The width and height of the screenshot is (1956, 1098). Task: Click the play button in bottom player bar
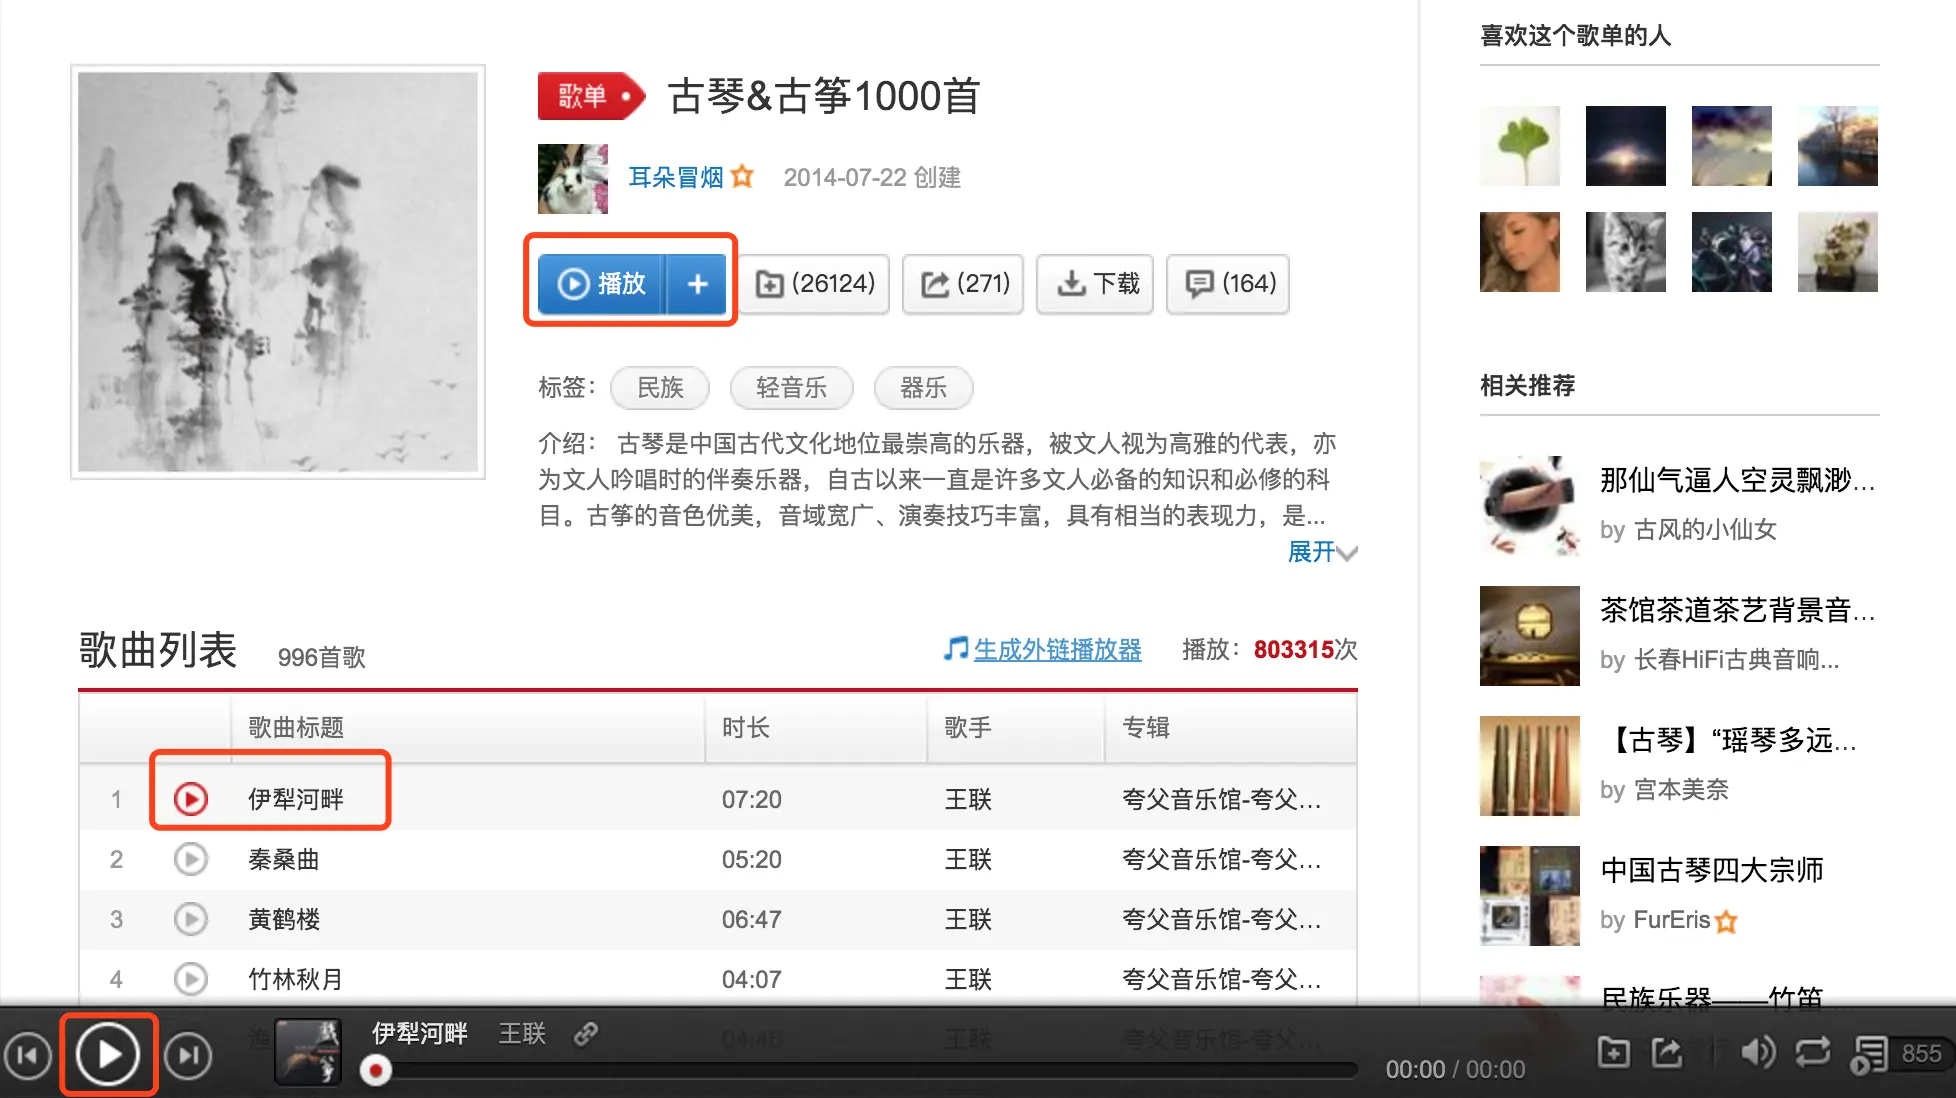(x=108, y=1054)
